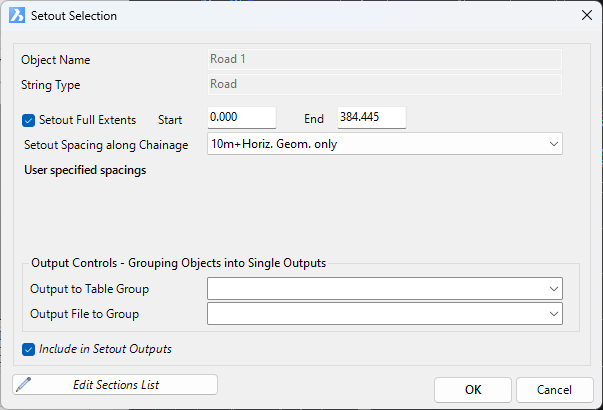The height and width of the screenshot is (410, 603).
Task: Dismiss the dialog using the Cancel button
Action: [x=554, y=390]
